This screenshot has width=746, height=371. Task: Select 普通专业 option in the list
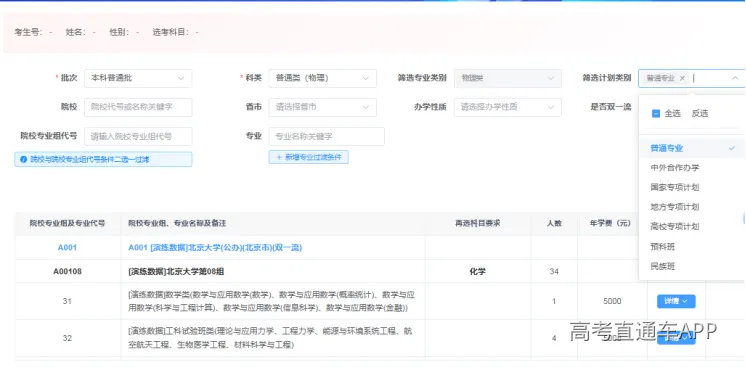[x=692, y=148]
